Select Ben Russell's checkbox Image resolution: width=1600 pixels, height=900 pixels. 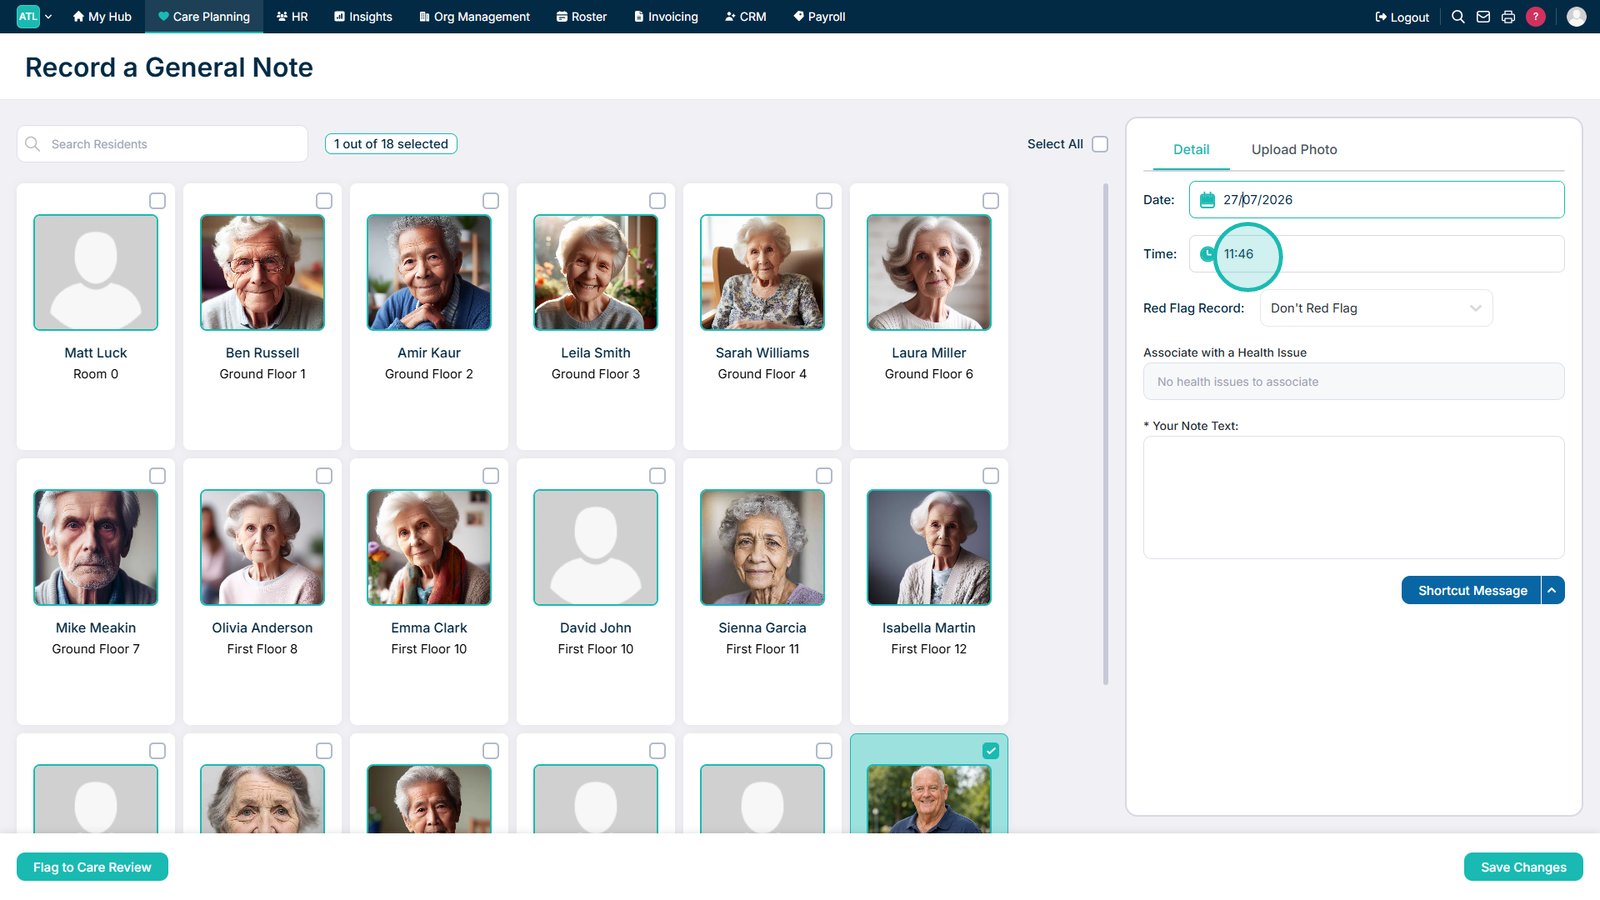point(324,201)
